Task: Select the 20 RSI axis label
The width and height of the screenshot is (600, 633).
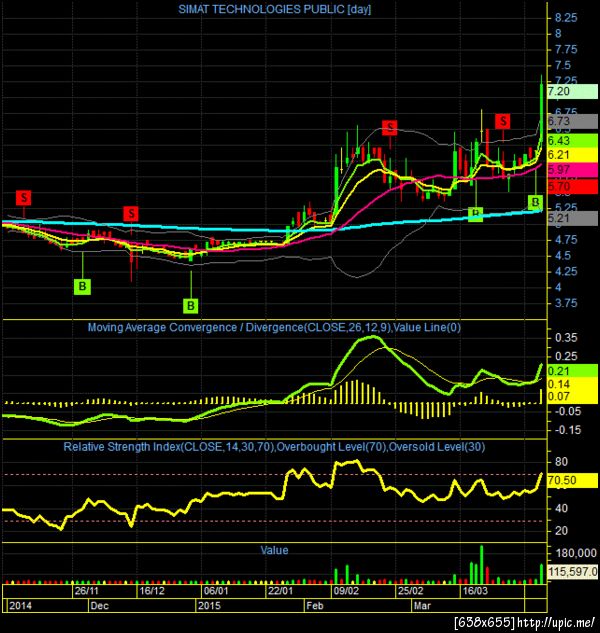Action: [x=561, y=530]
